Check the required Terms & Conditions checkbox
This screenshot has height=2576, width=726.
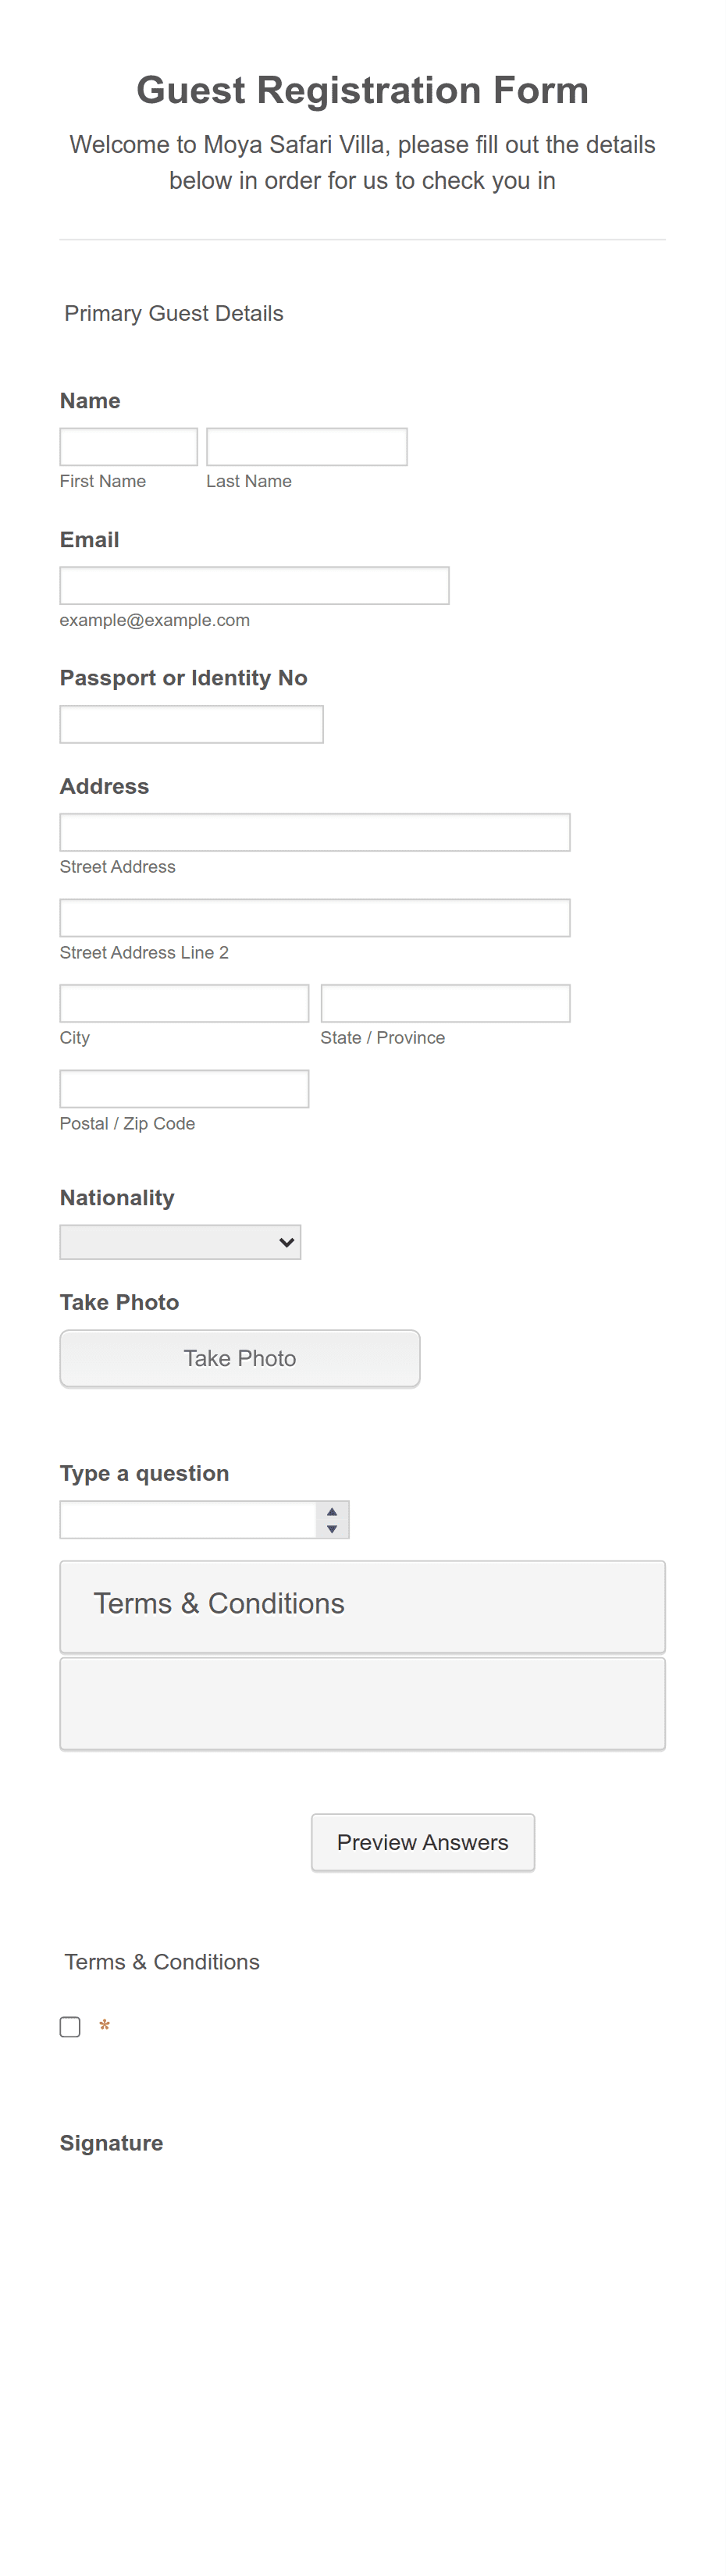(x=70, y=2026)
